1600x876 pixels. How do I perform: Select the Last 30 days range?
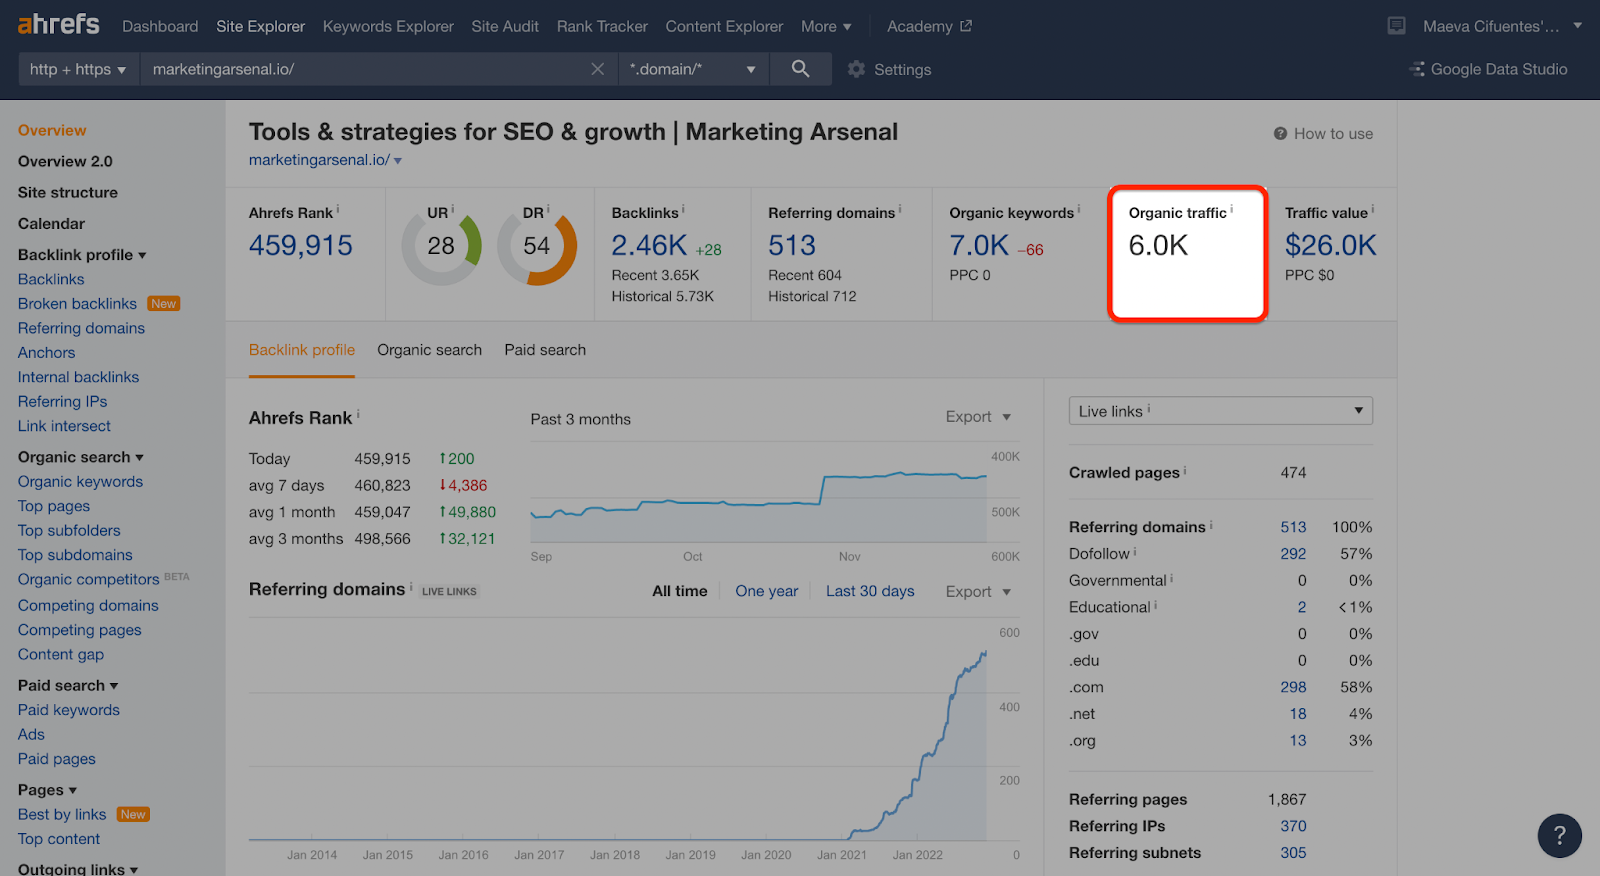click(870, 591)
